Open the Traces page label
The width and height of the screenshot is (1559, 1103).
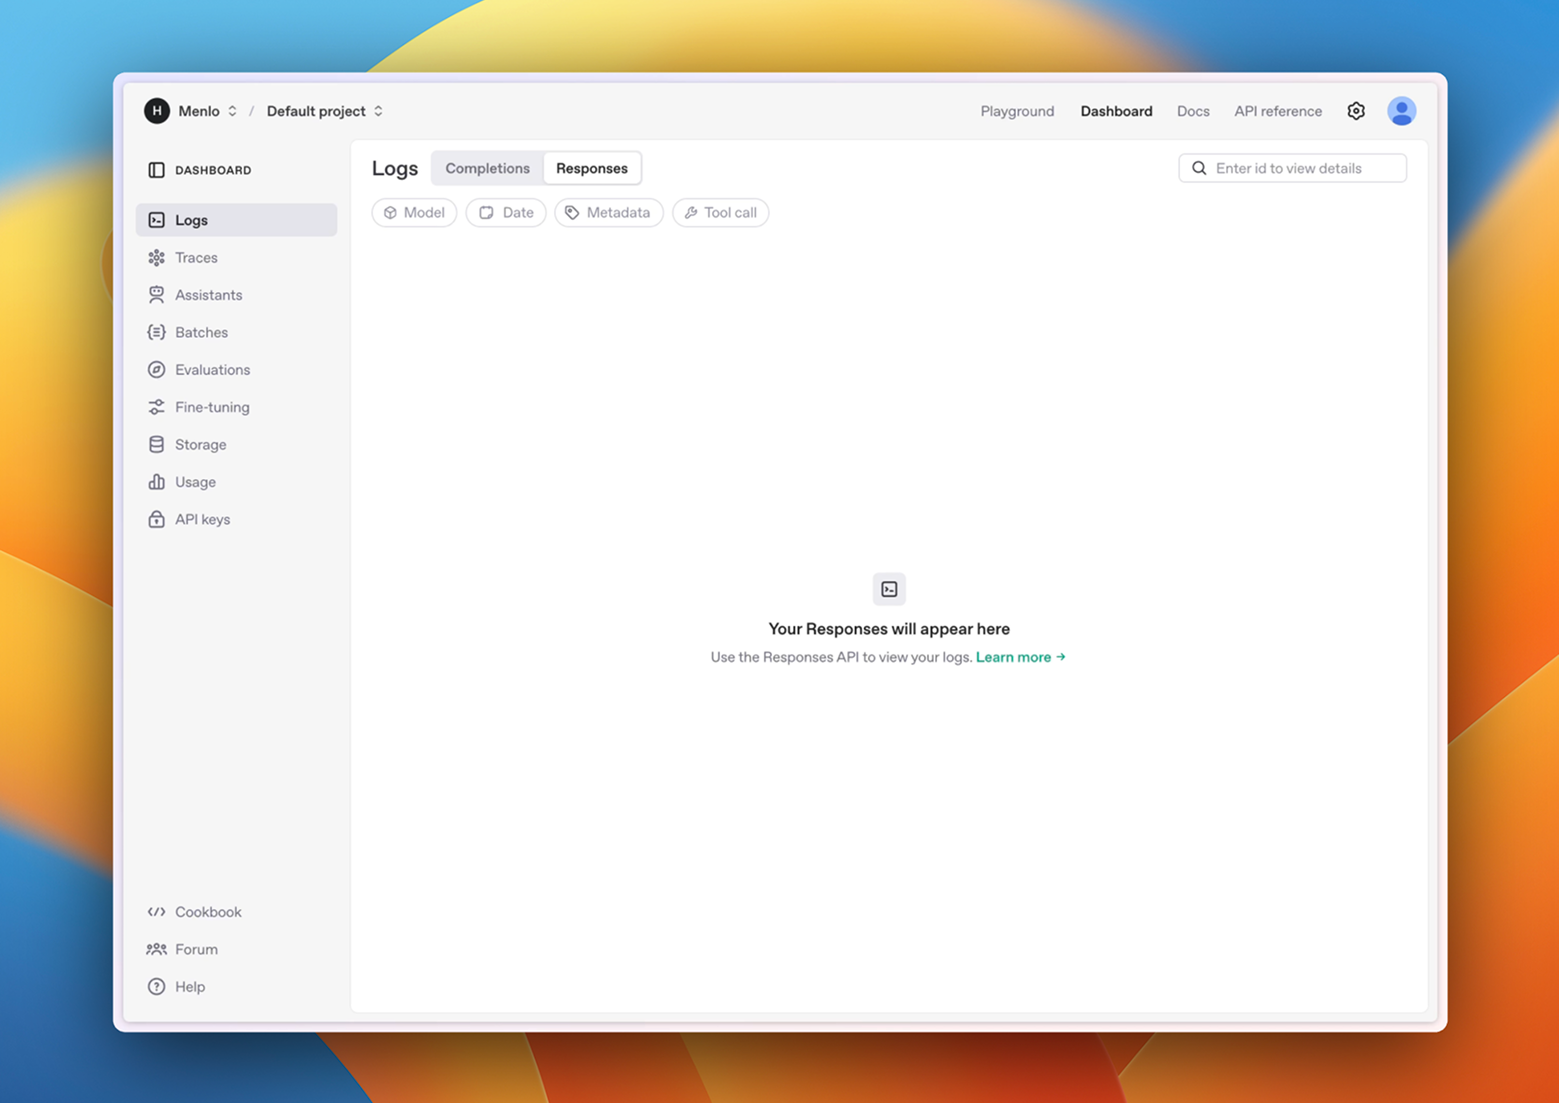pos(196,258)
